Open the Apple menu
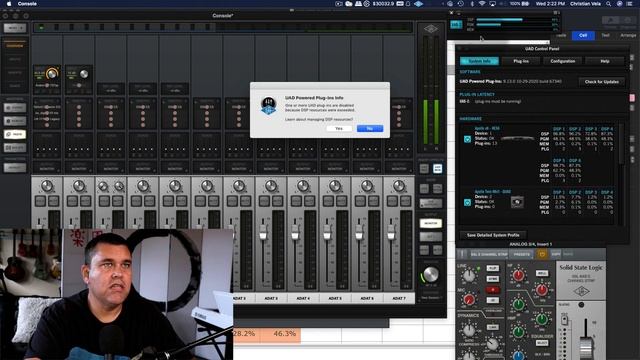The image size is (640, 360). tap(9, 4)
